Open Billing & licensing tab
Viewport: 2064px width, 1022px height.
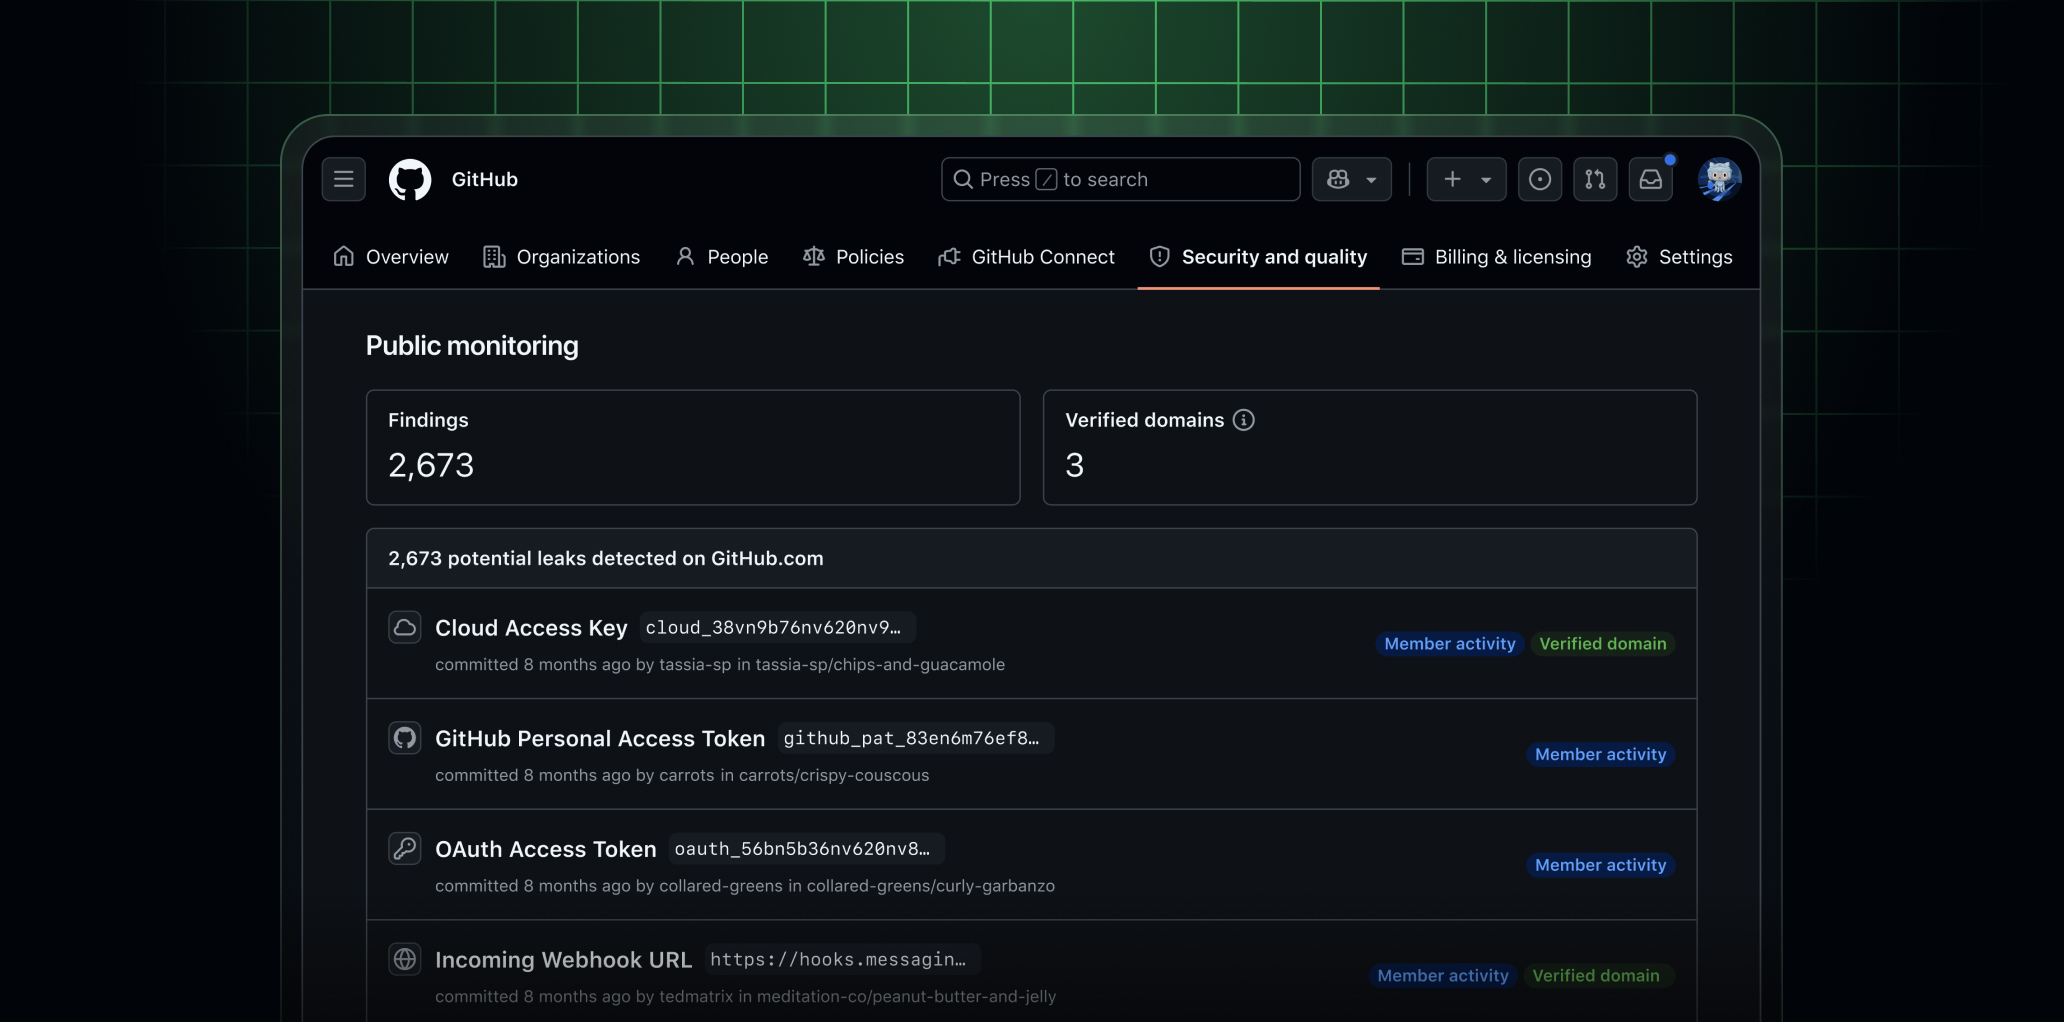click(1497, 257)
